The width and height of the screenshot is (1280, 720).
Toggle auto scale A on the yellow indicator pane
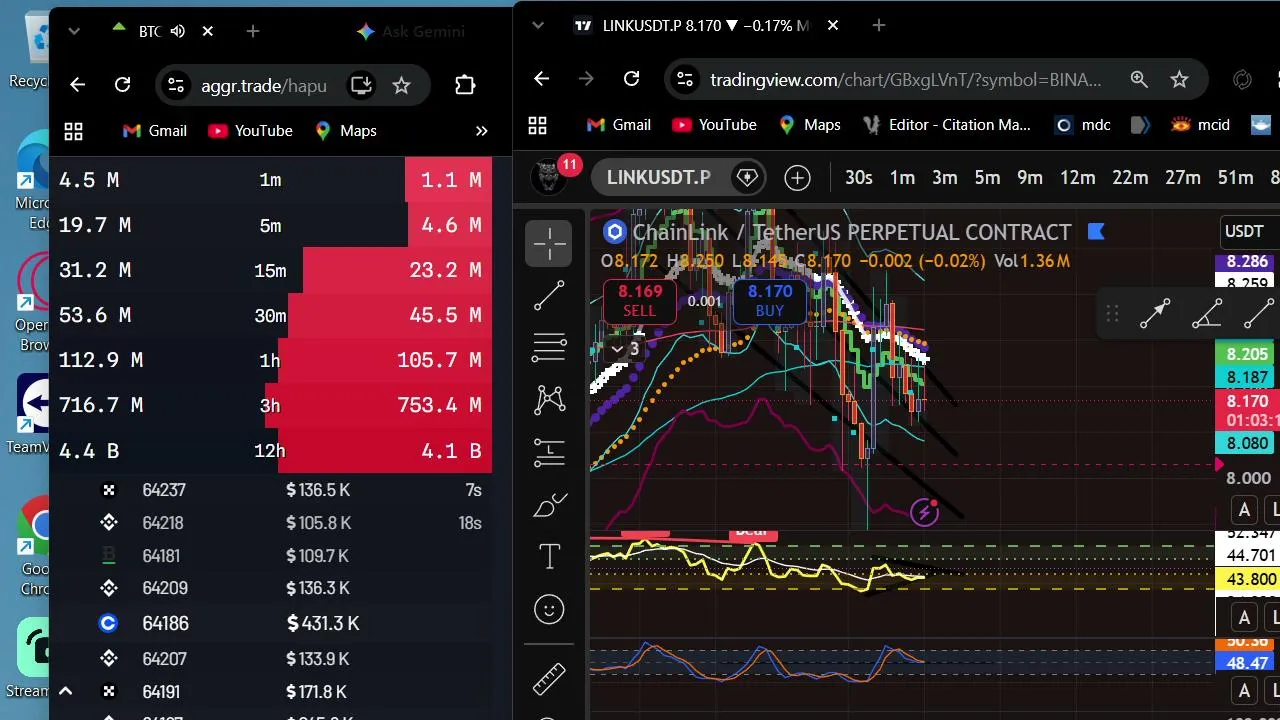[1244, 616]
